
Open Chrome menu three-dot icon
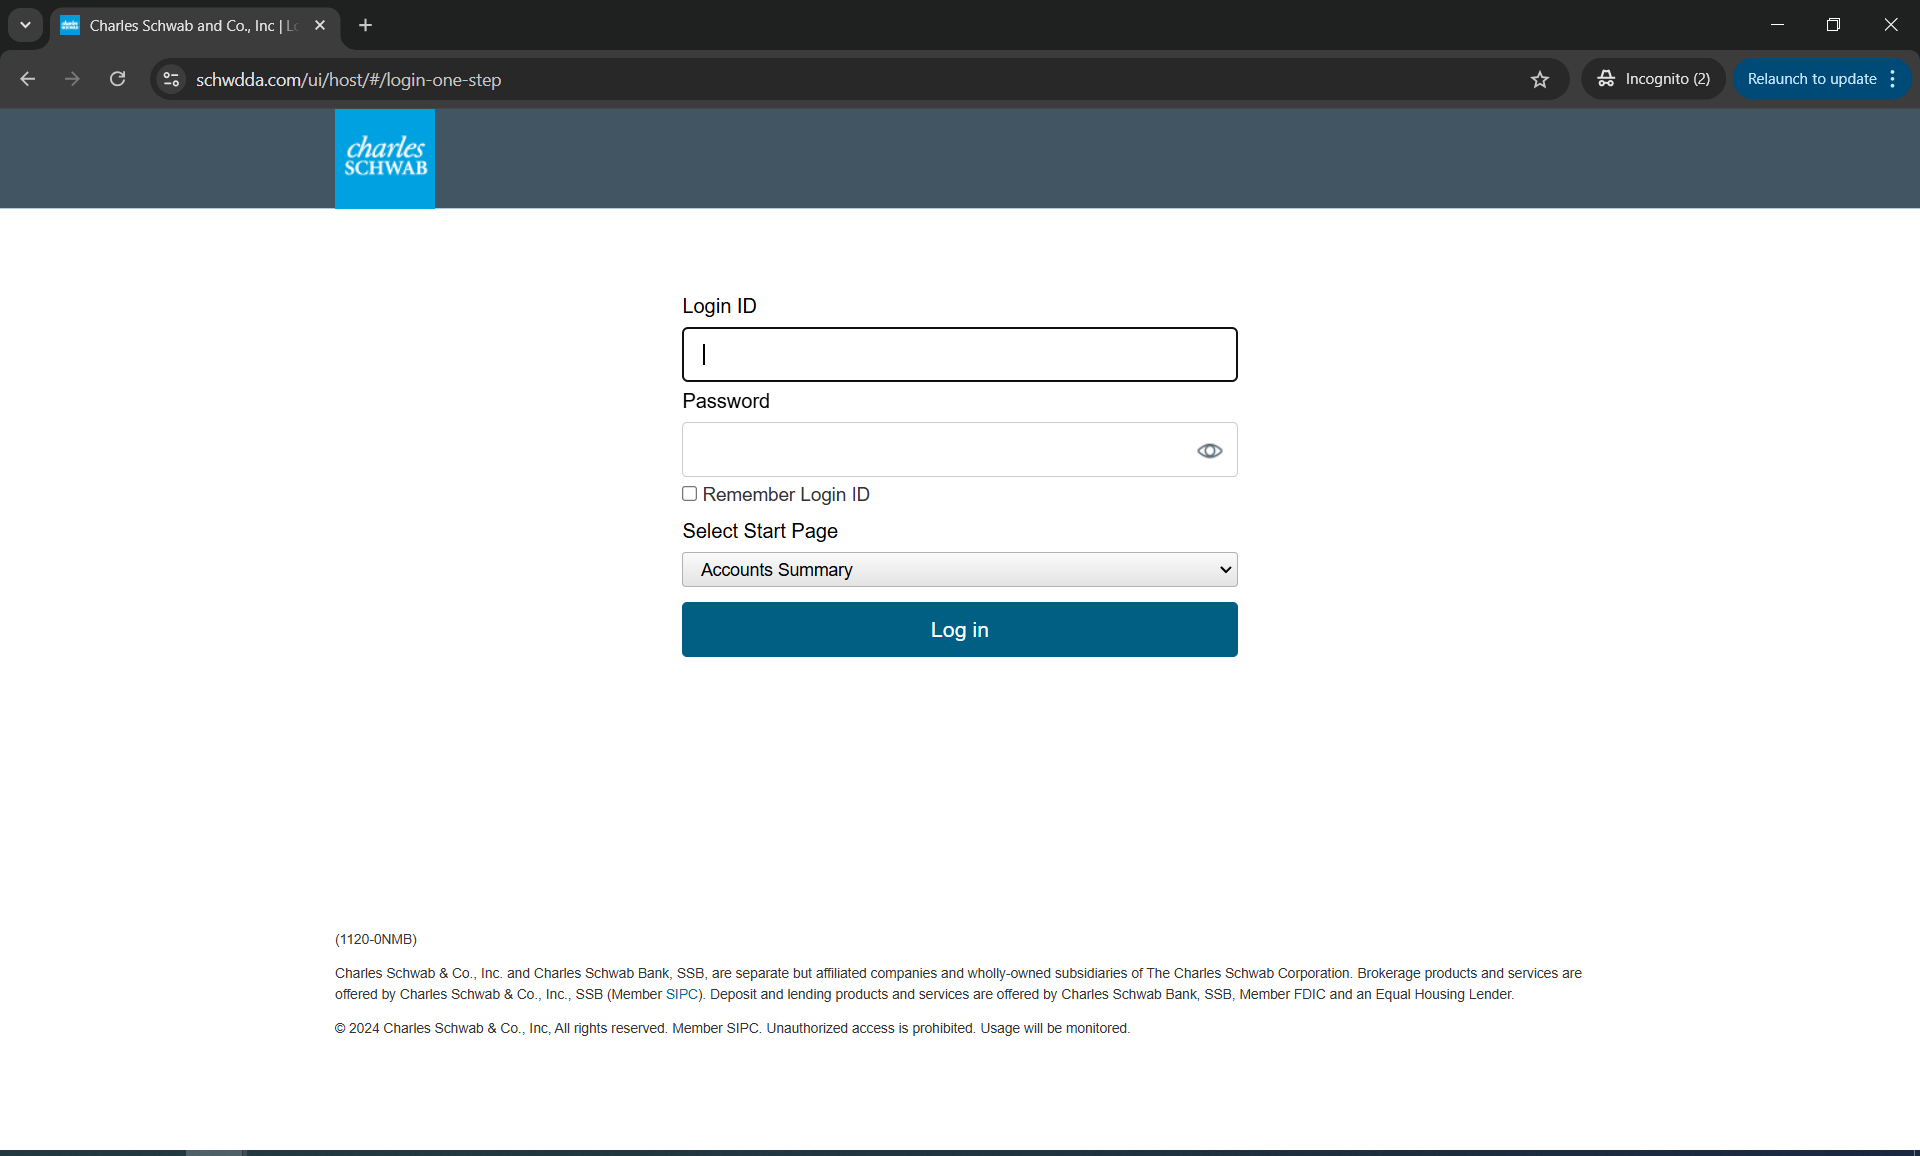(x=1893, y=79)
